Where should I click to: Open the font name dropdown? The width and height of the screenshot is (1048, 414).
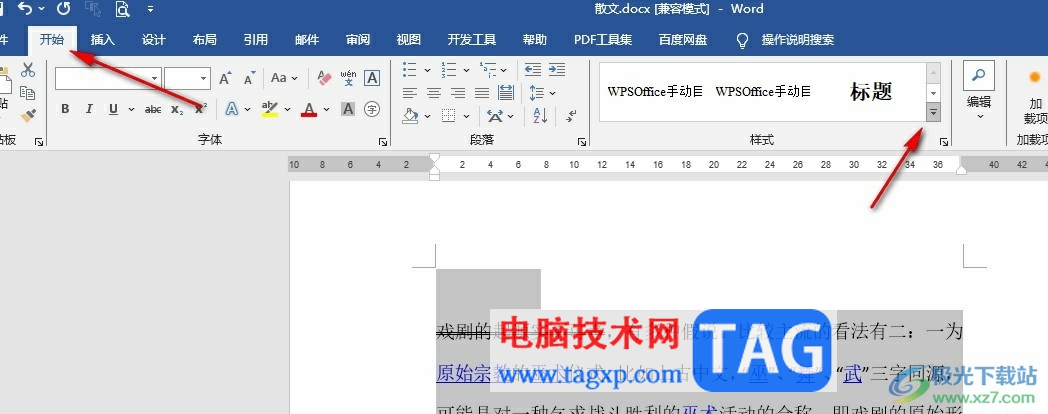154,78
